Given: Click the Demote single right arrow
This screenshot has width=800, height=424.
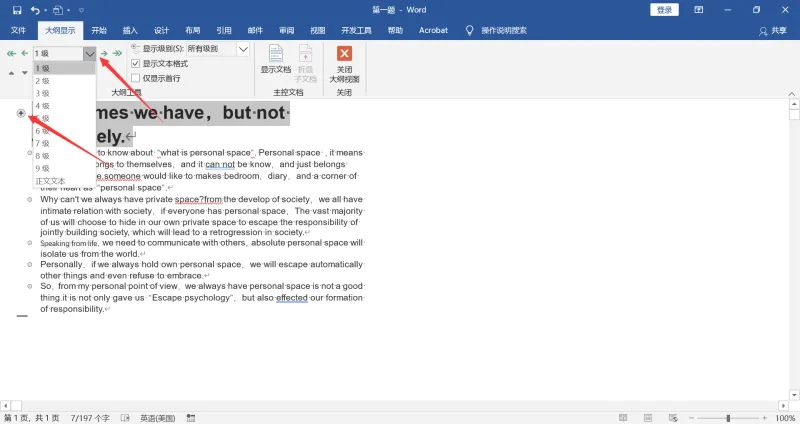Looking at the screenshot, I should click(x=104, y=53).
